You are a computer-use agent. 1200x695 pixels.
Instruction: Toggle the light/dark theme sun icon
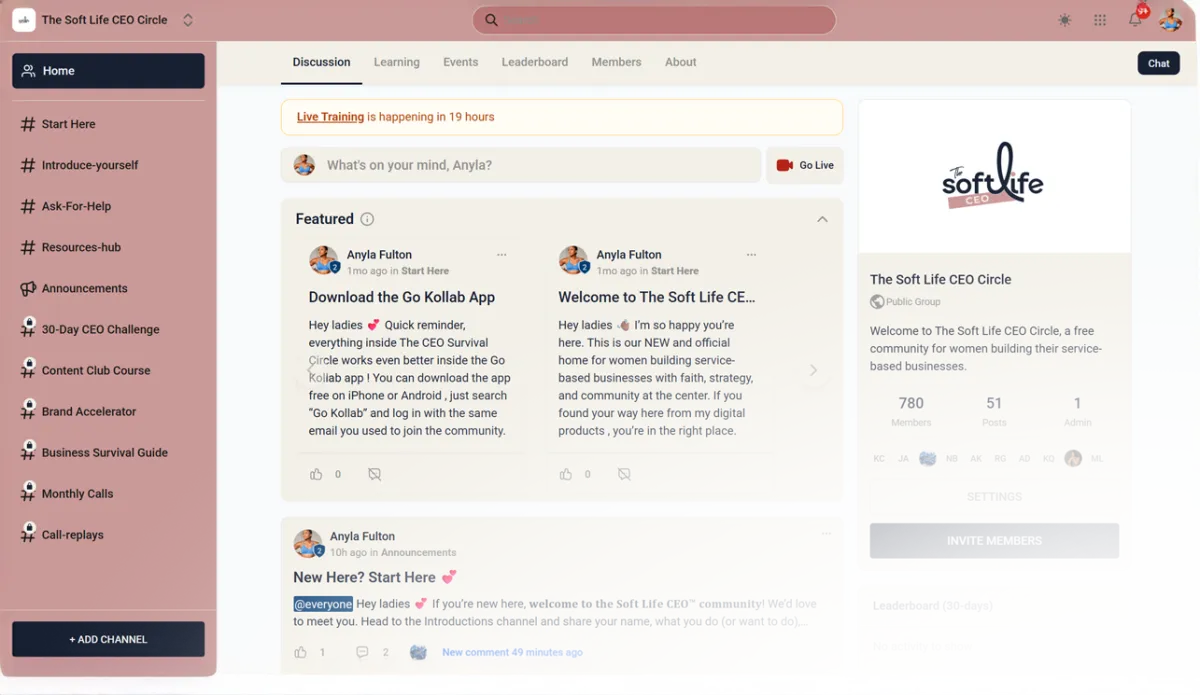[1065, 20]
